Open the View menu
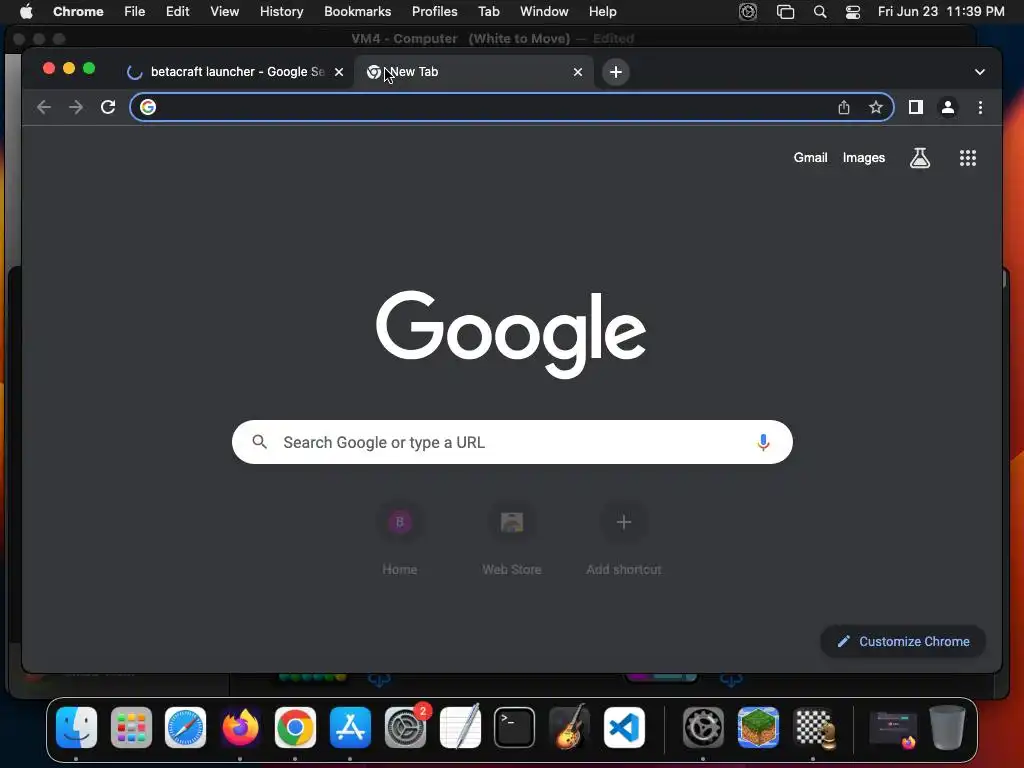This screenshot has width=1024, height=768. (x=225, y=11)
